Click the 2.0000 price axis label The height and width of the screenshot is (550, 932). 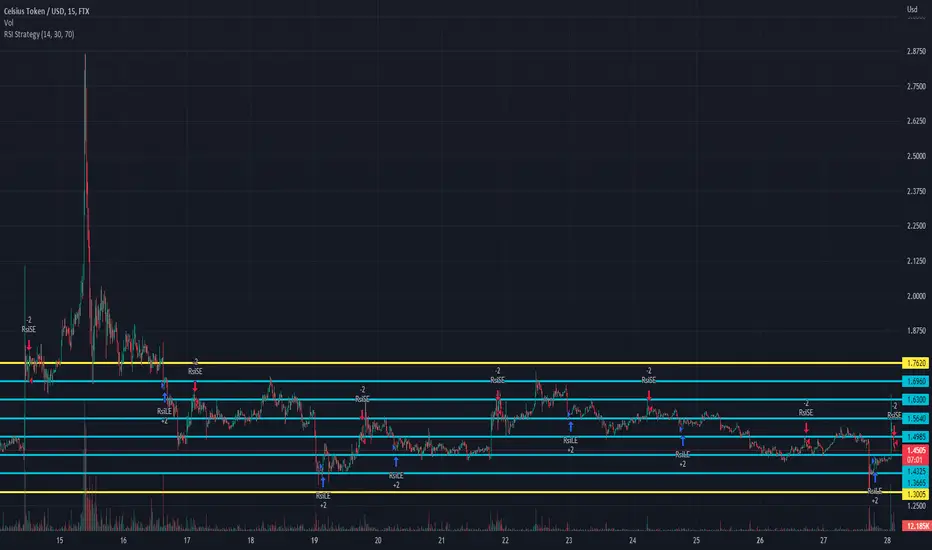coord(916,296)
